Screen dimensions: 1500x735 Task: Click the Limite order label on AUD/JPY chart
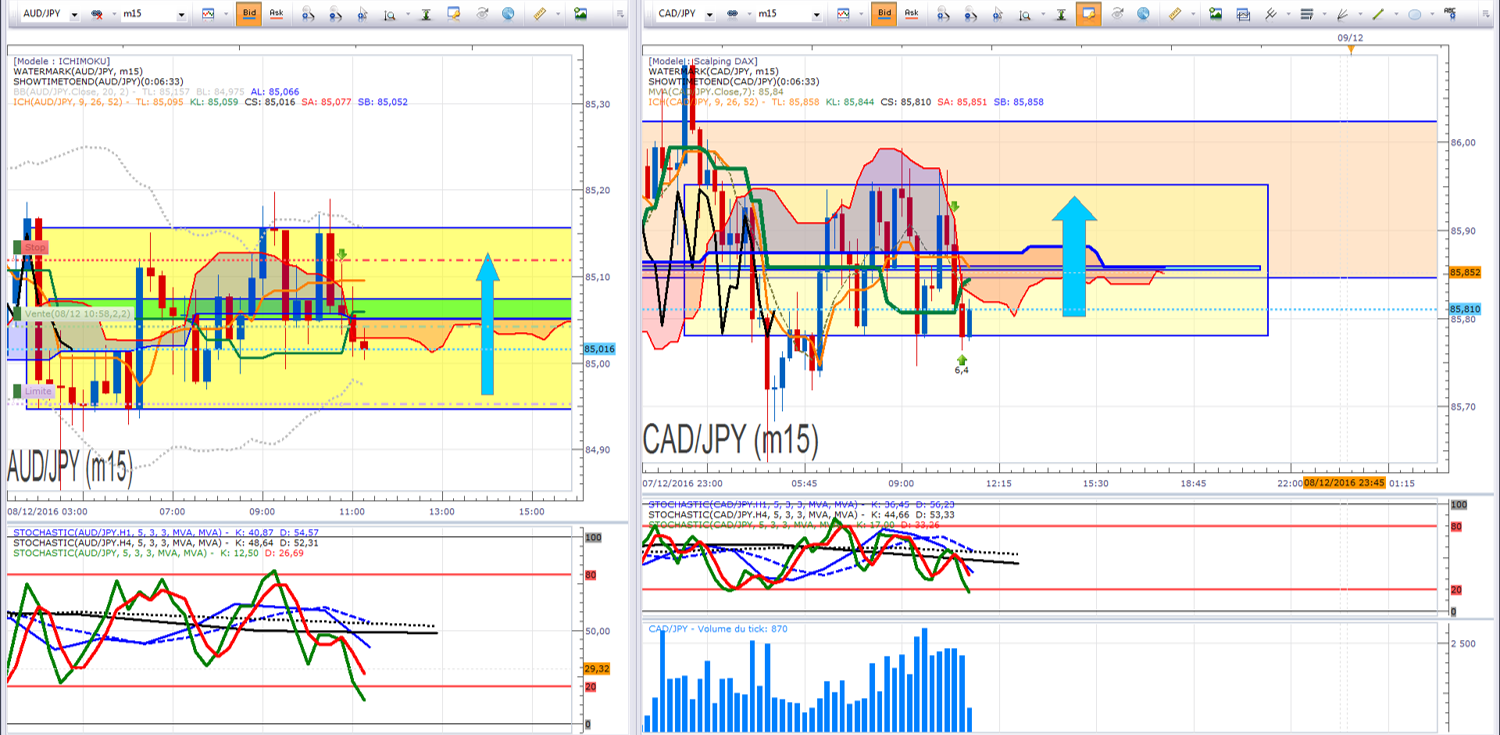click(38, 391)
